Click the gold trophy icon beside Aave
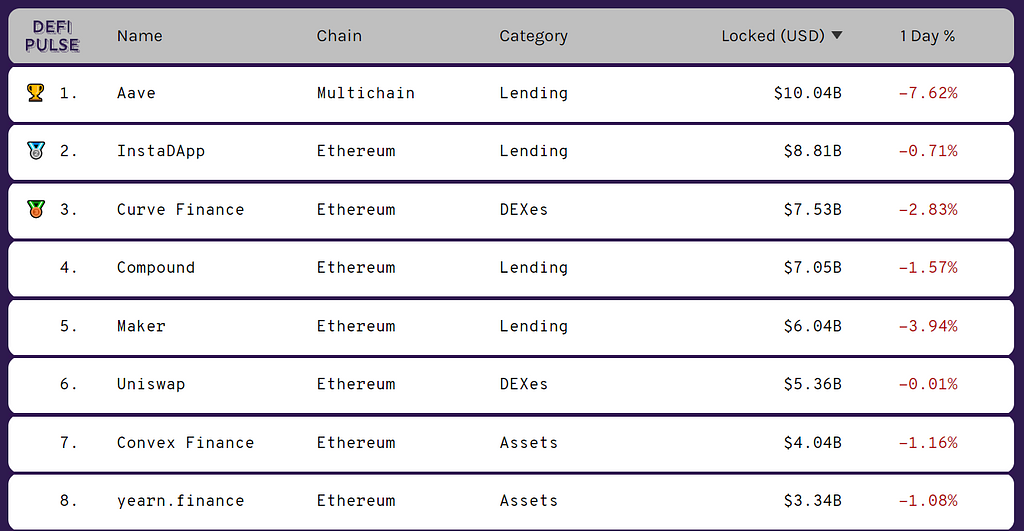The image size is (1024, 531). click(x=36, y=93)
